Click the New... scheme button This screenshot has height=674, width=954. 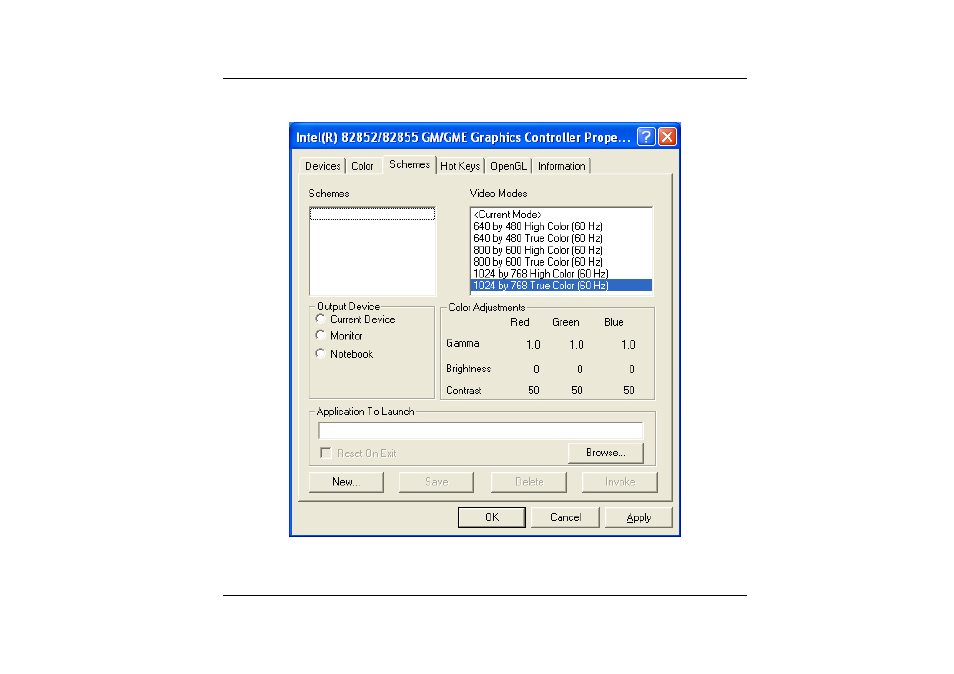[346, 482]
